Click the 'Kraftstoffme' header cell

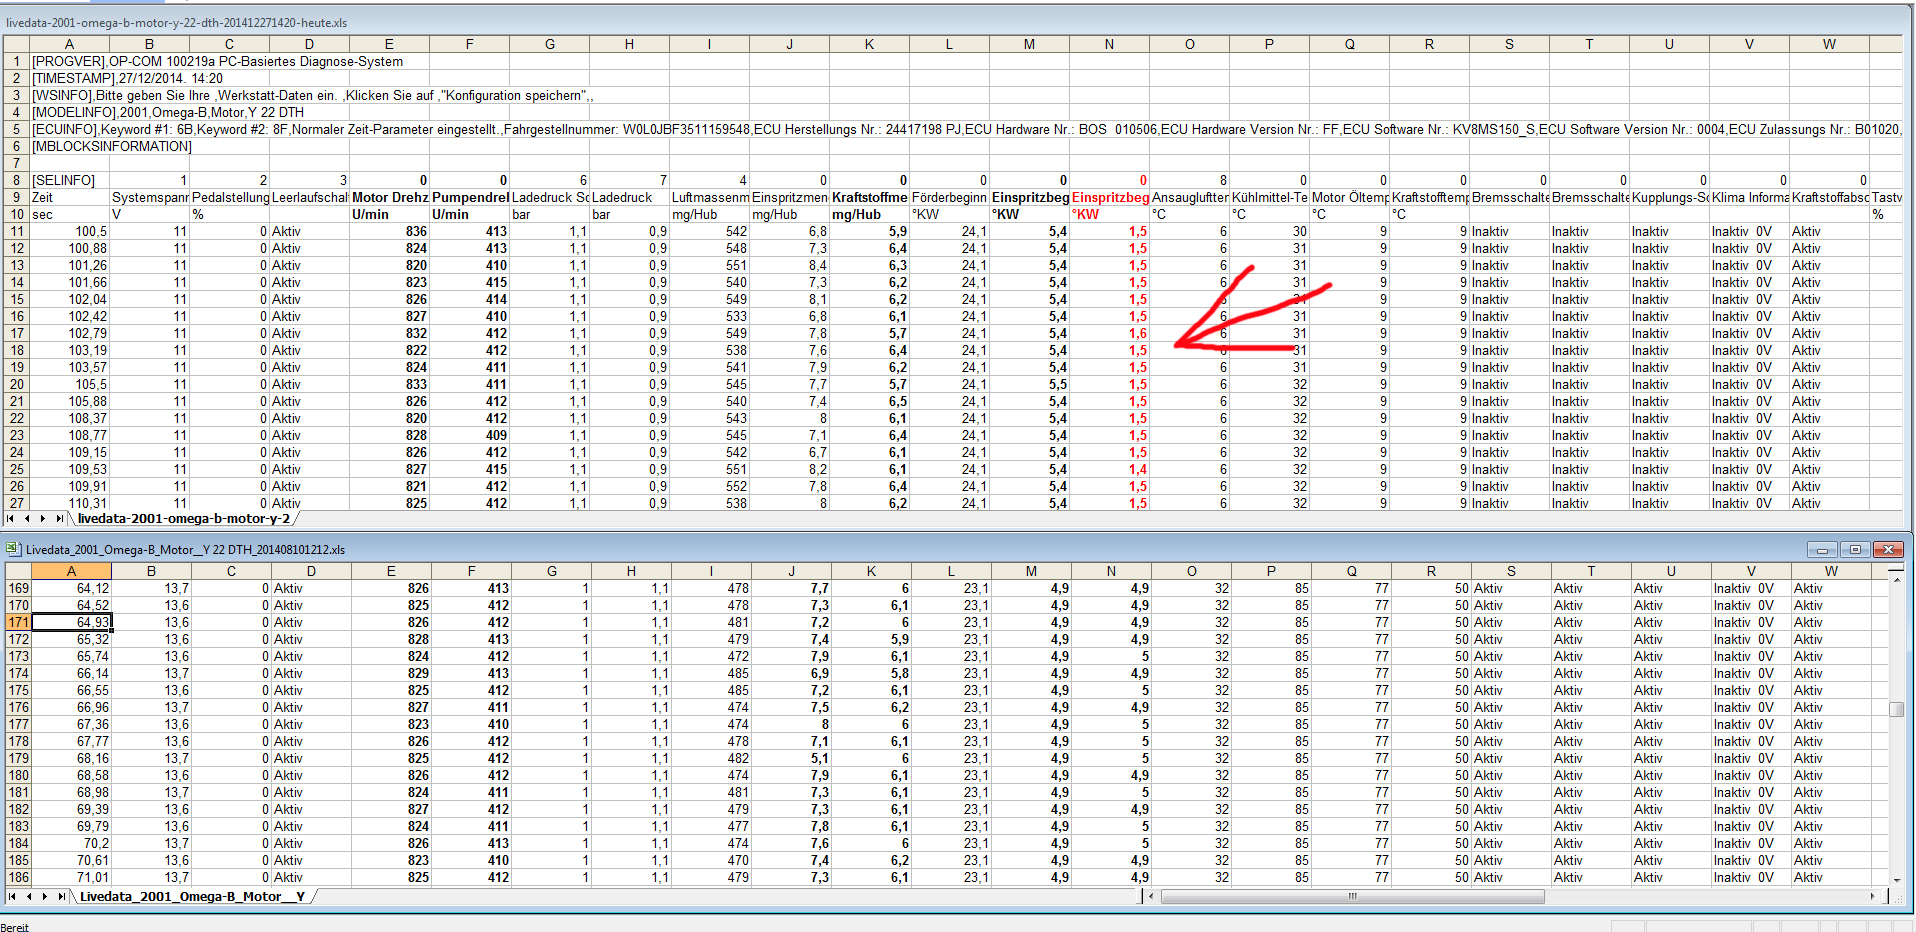pos(870,197)
